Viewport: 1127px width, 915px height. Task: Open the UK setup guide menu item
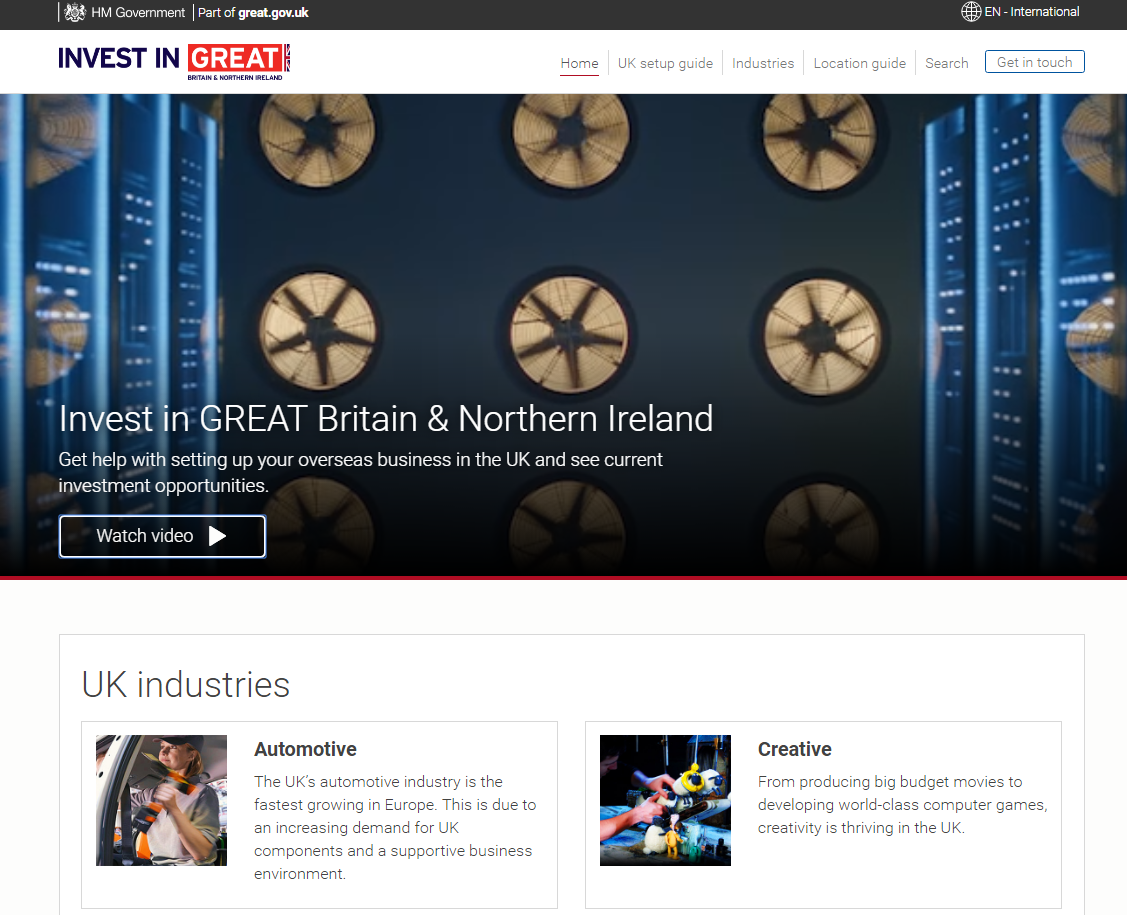(x=665, y=63)
